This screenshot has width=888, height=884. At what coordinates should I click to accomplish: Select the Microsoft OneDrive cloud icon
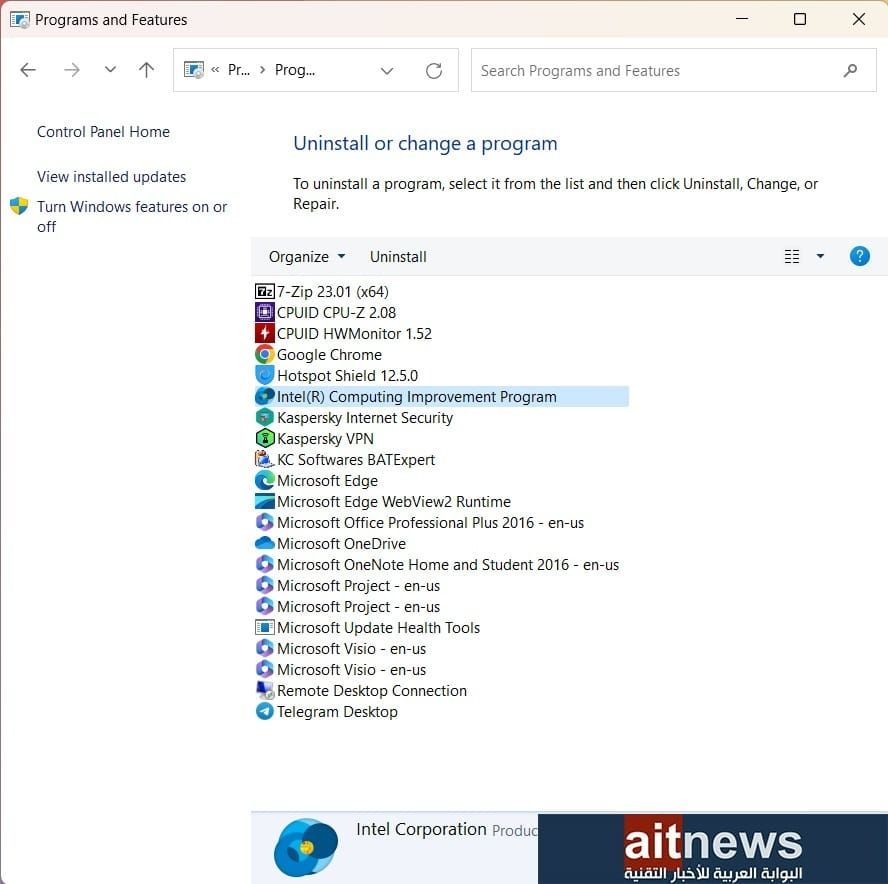[265, 544]
